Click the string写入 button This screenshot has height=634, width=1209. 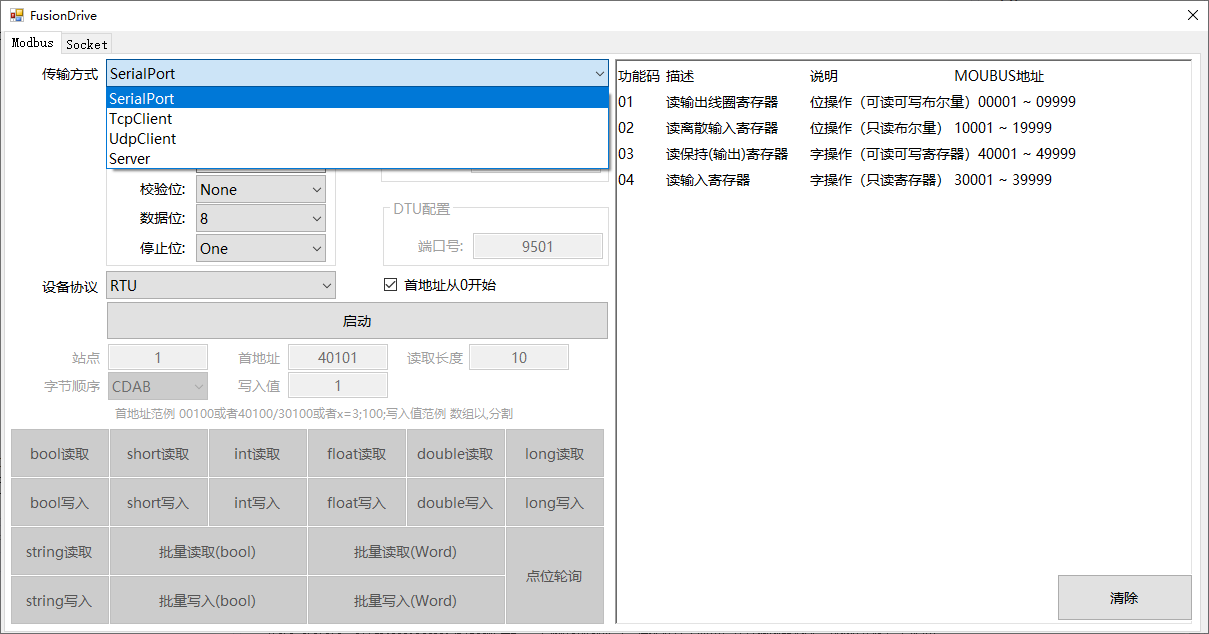tap(60, 601)
